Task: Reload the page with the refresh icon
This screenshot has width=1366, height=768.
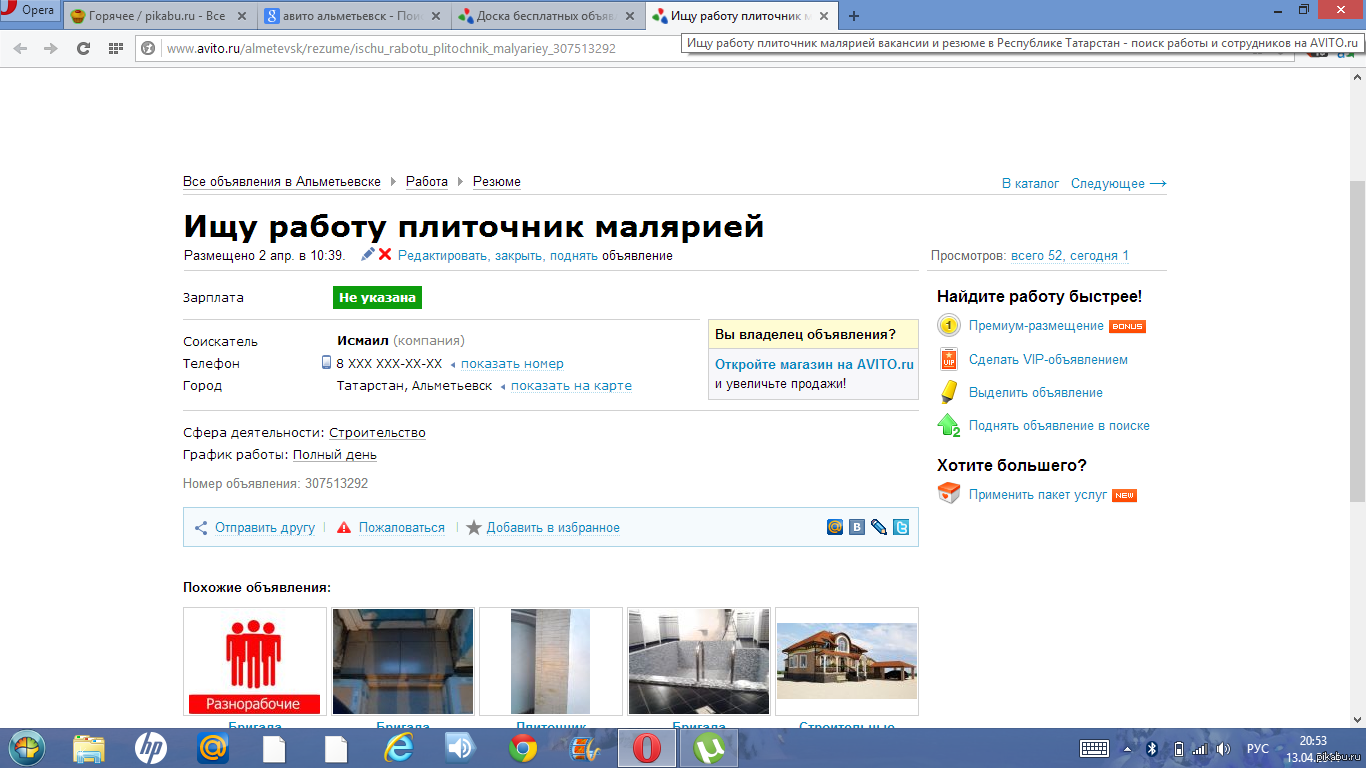Action: [x=83, y=48]
